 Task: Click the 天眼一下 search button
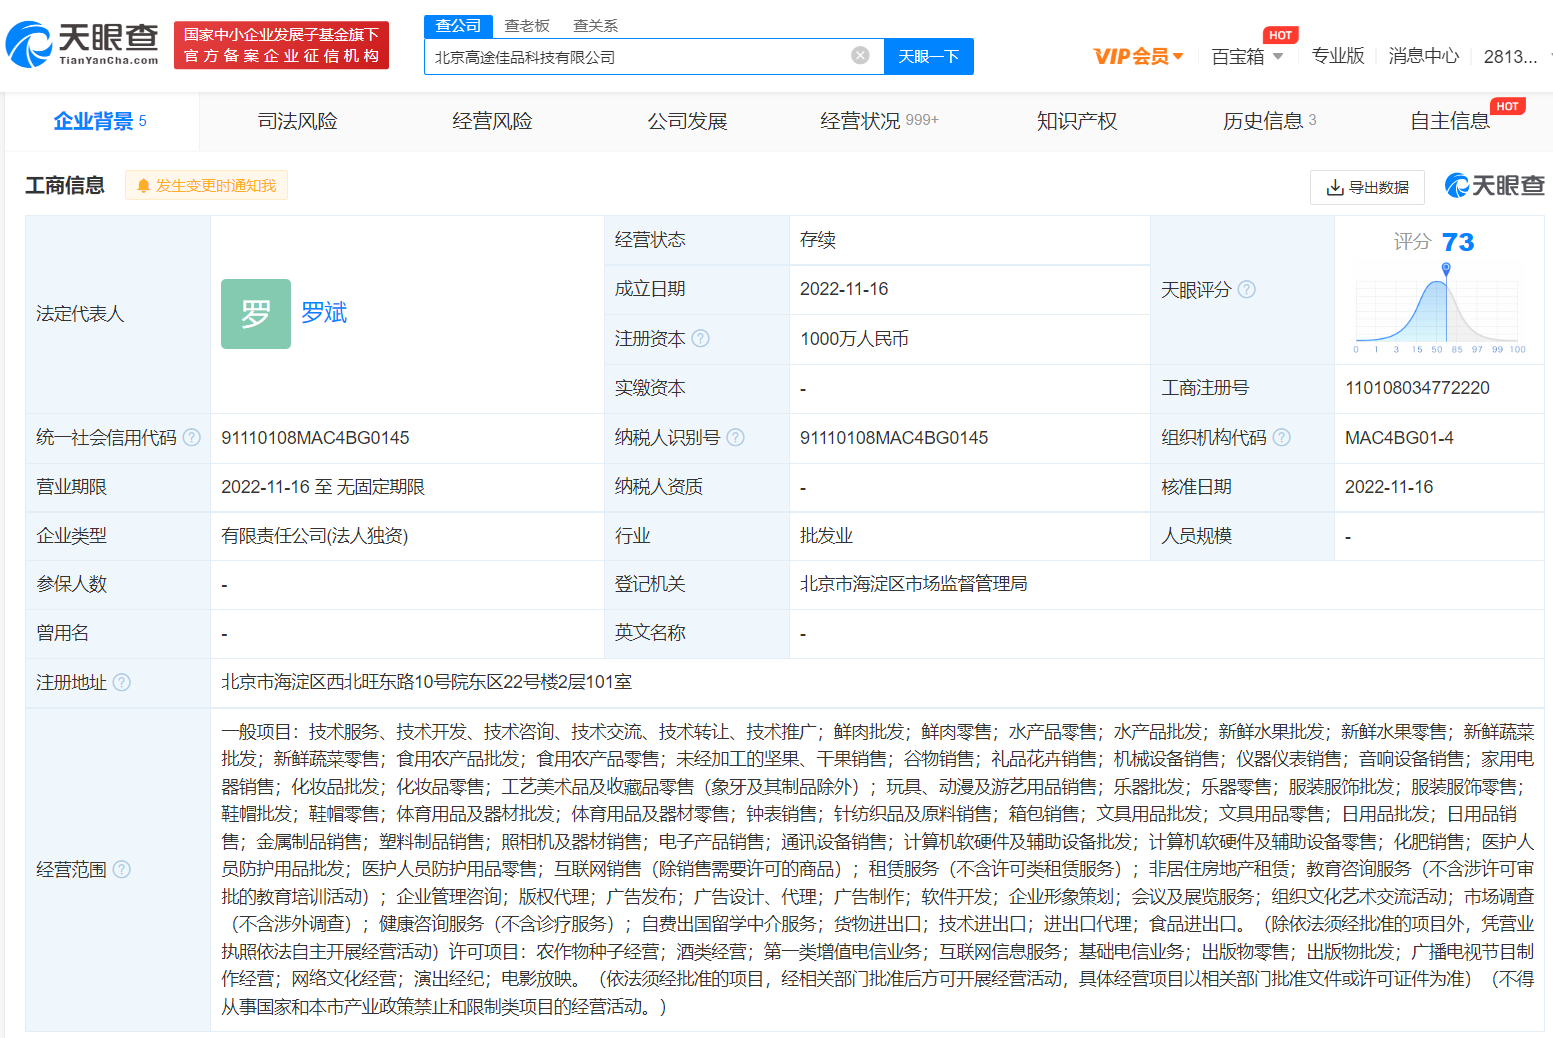click(x=929, y=56)
